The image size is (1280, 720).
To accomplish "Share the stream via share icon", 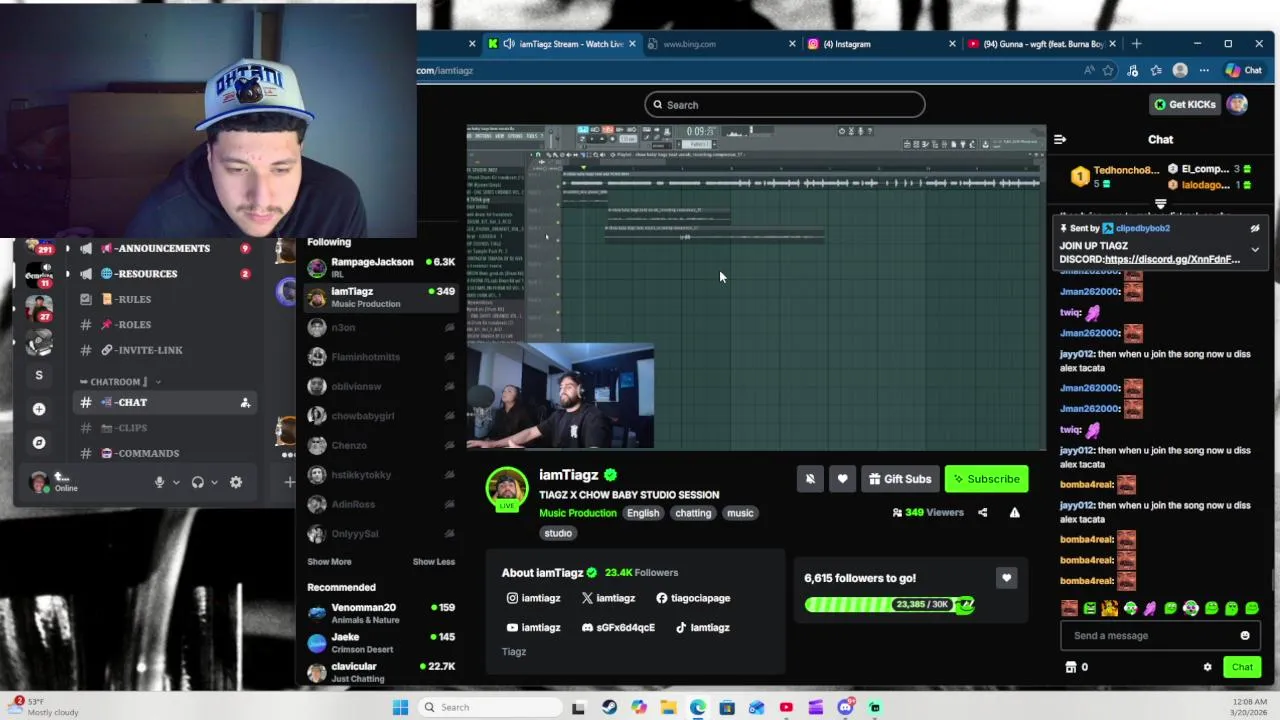I will click(982, 513).
